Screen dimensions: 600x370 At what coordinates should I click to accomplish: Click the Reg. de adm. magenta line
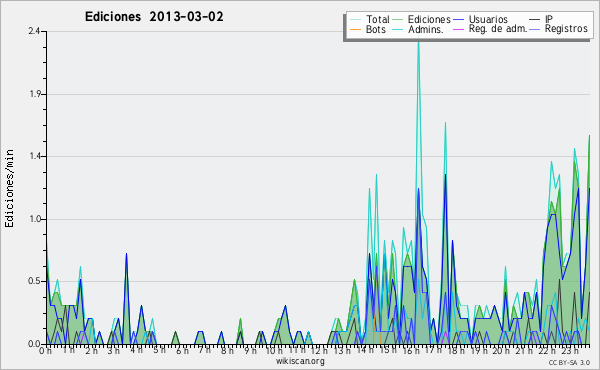click(458, 29)
